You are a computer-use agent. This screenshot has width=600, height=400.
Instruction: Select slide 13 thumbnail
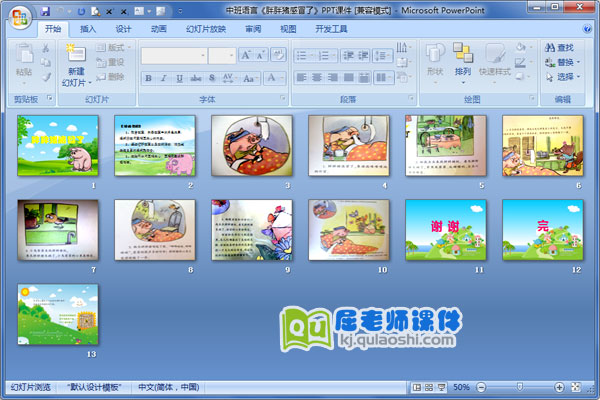click(58, 314)
